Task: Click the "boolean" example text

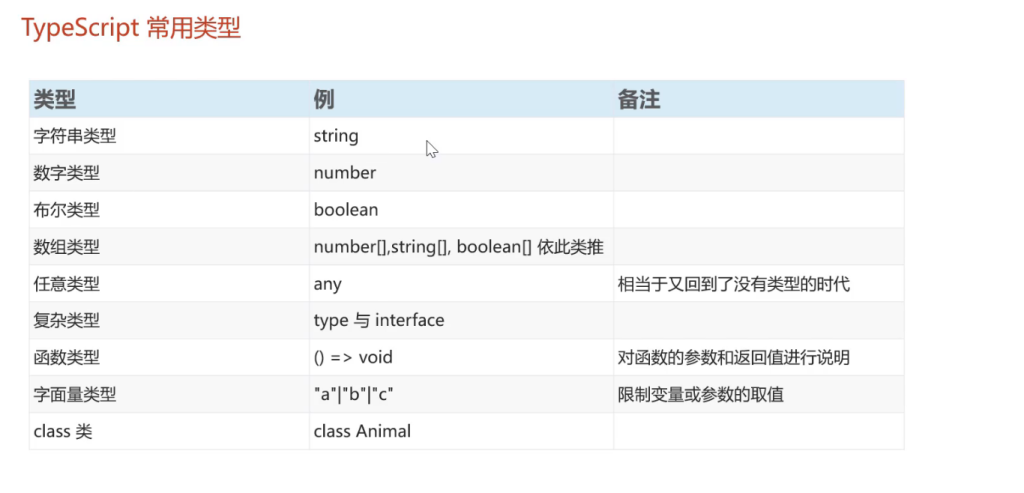Action: pyautogui.click(x=346, y=210)
